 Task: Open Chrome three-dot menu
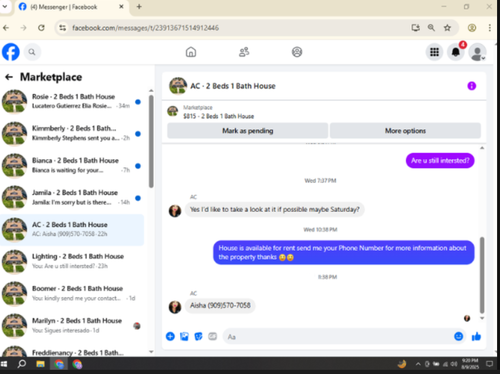(x=490, y=28)
